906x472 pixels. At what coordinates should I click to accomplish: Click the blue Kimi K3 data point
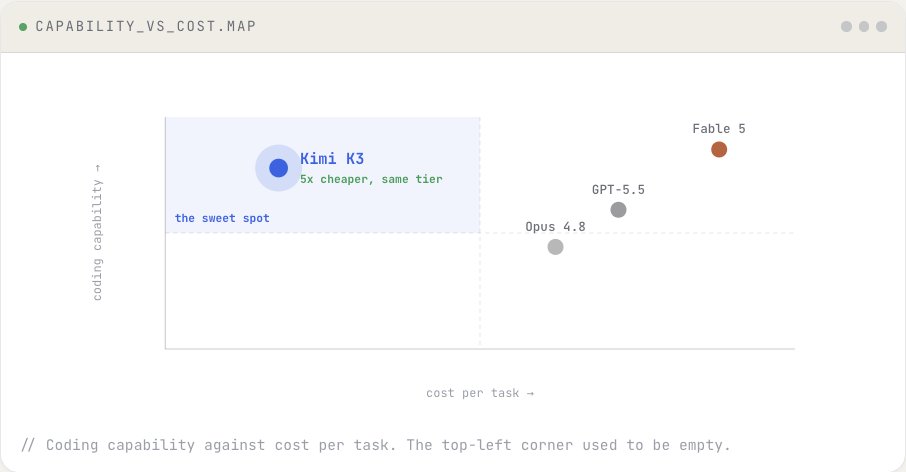(279, 168)
